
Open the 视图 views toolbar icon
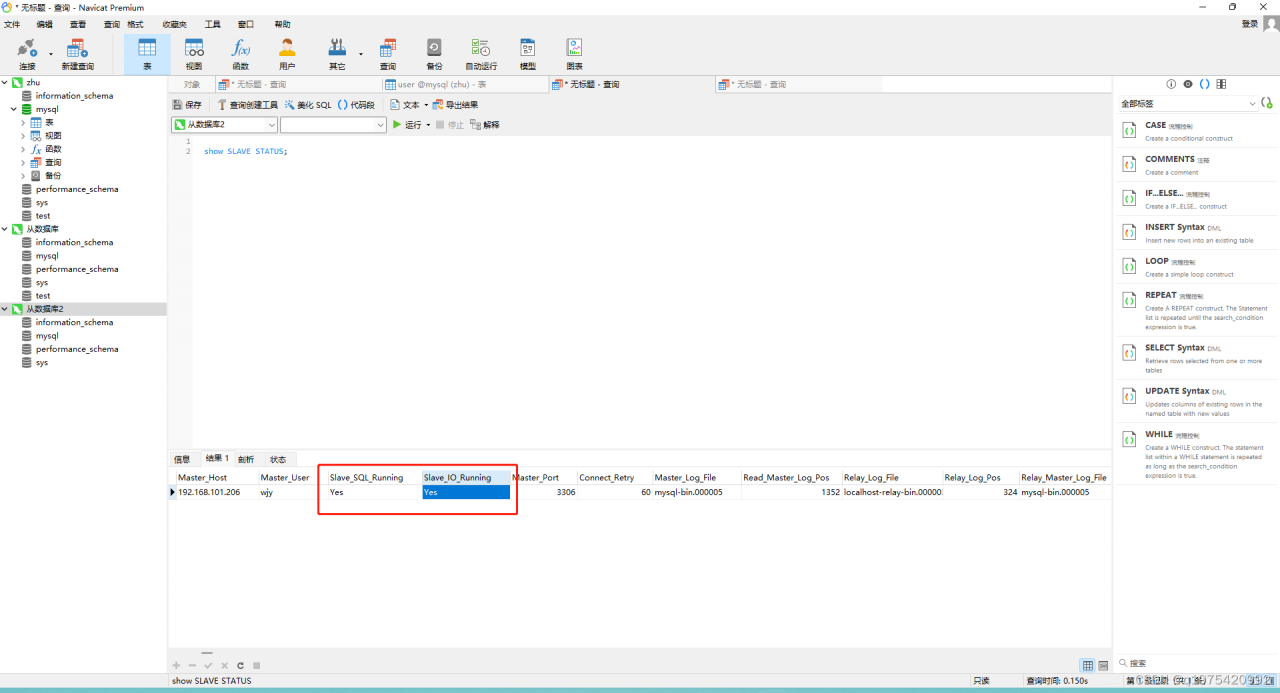(x=194, y=53)
